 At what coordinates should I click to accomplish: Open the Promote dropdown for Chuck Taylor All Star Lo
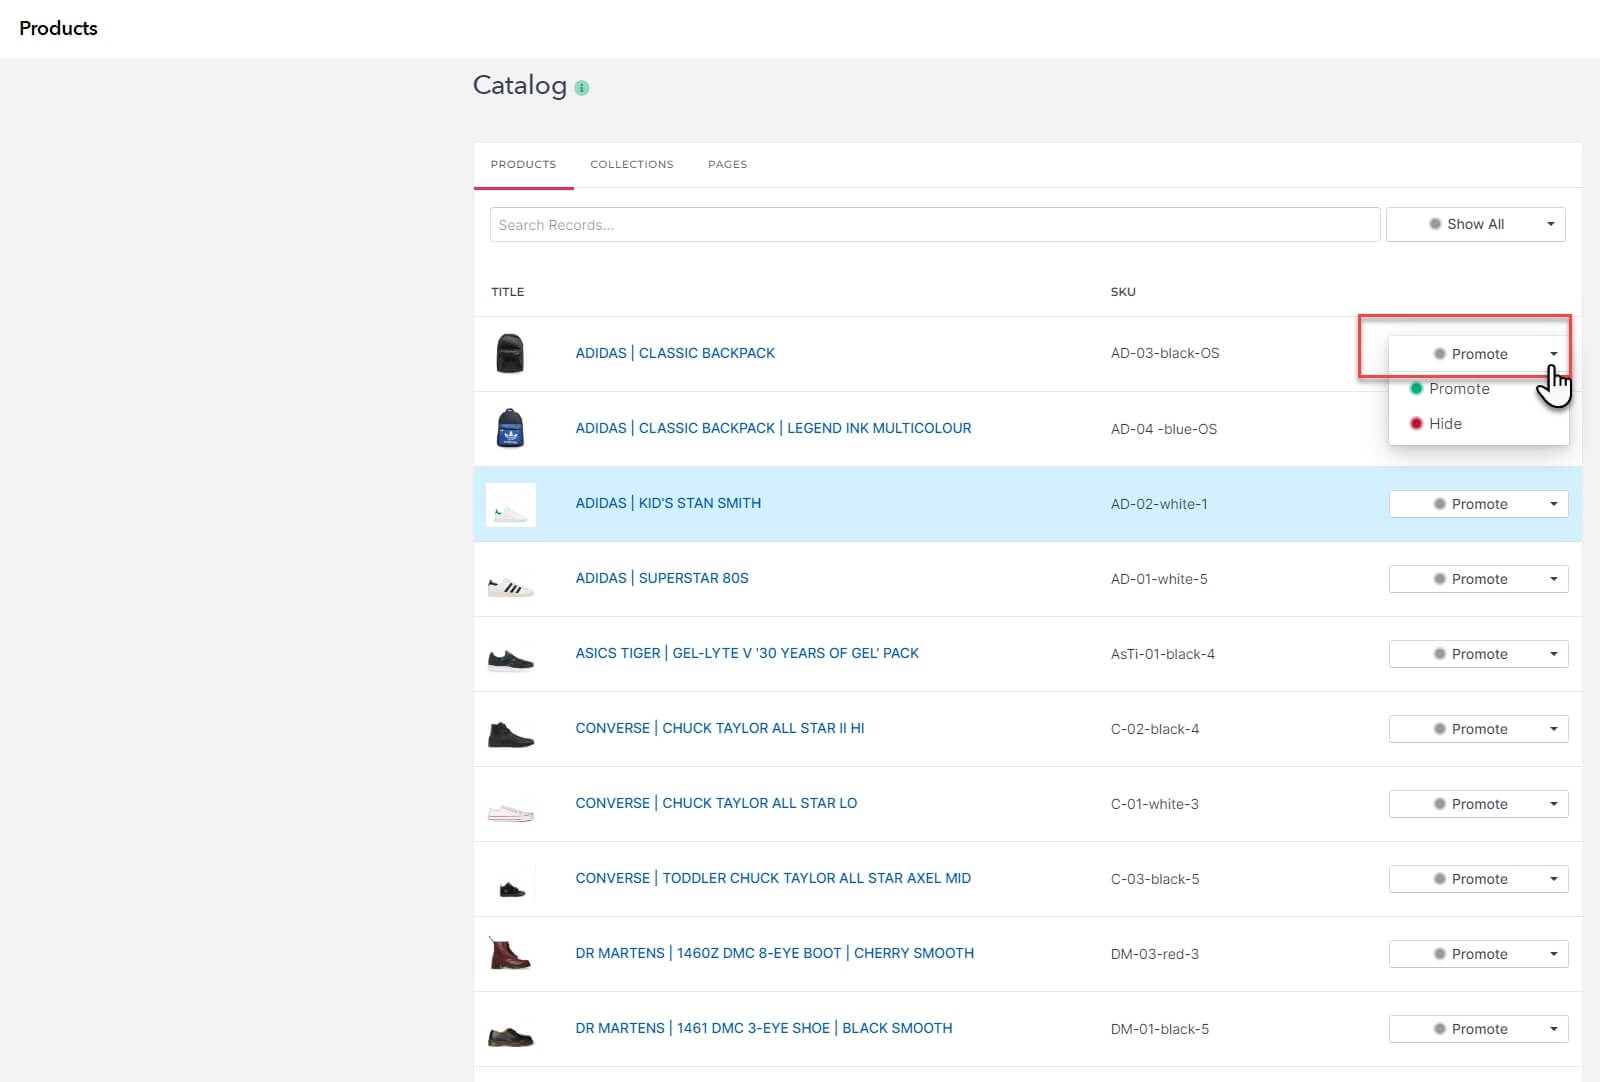(1552, 803)
